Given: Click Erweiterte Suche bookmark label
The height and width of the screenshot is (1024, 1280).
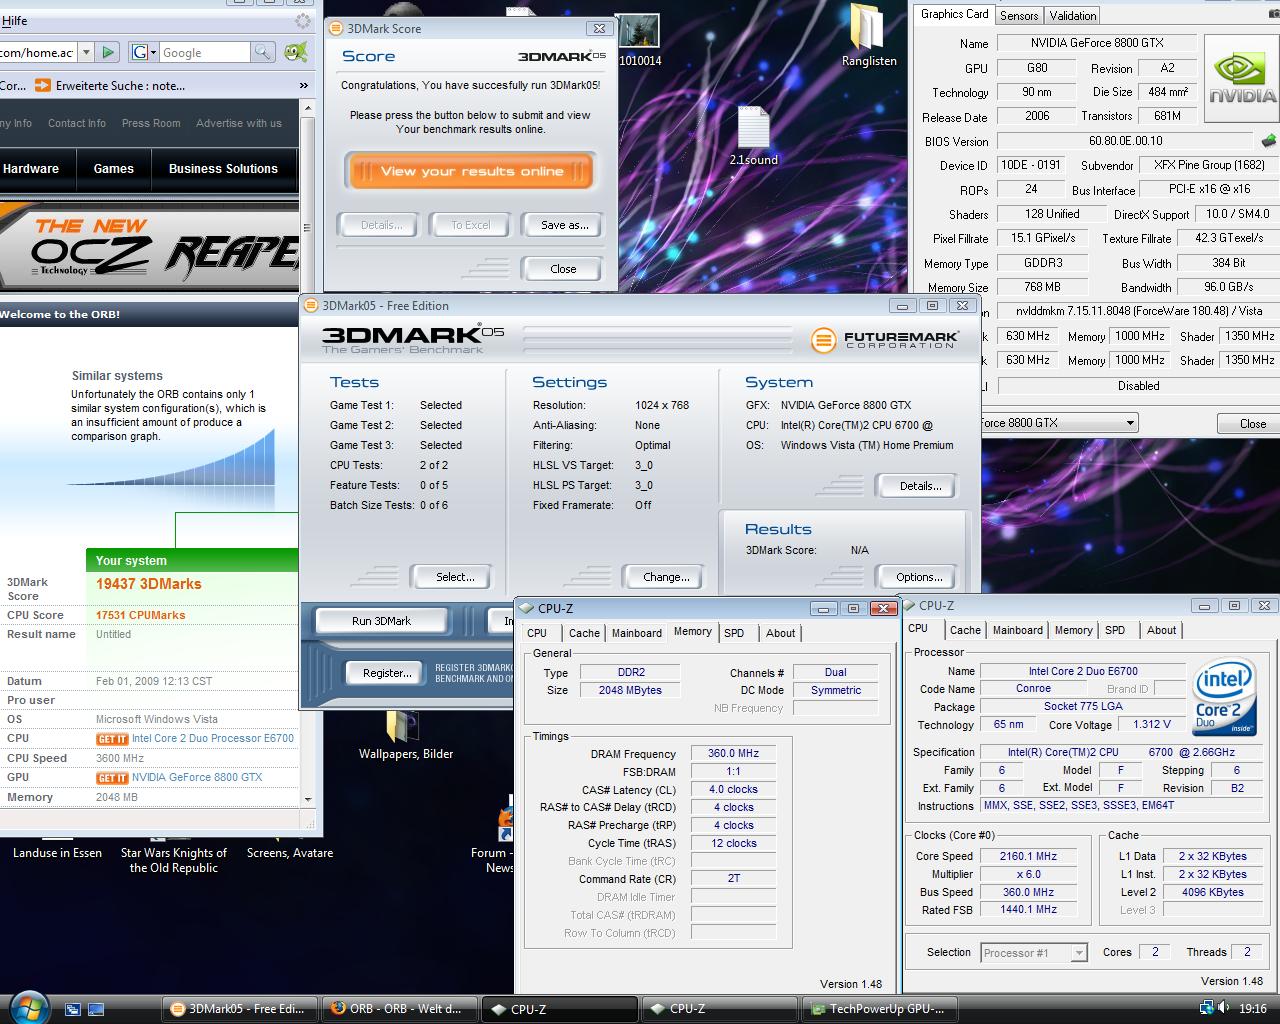Looking at the screenshot, I should pos(120,86).
